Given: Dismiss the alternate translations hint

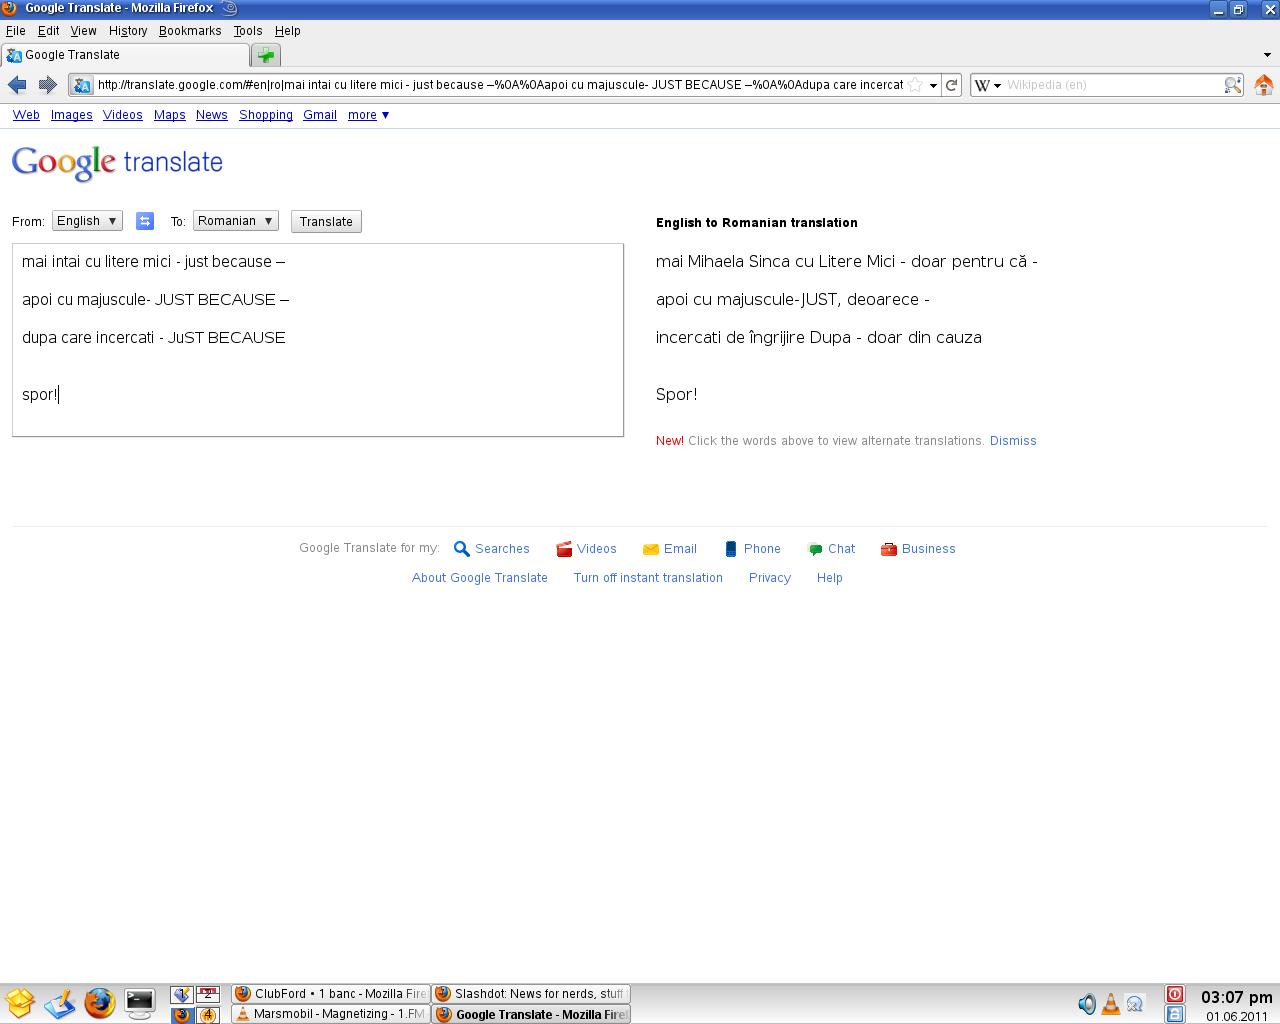Looking at the screenshot, I should 1012,441.
